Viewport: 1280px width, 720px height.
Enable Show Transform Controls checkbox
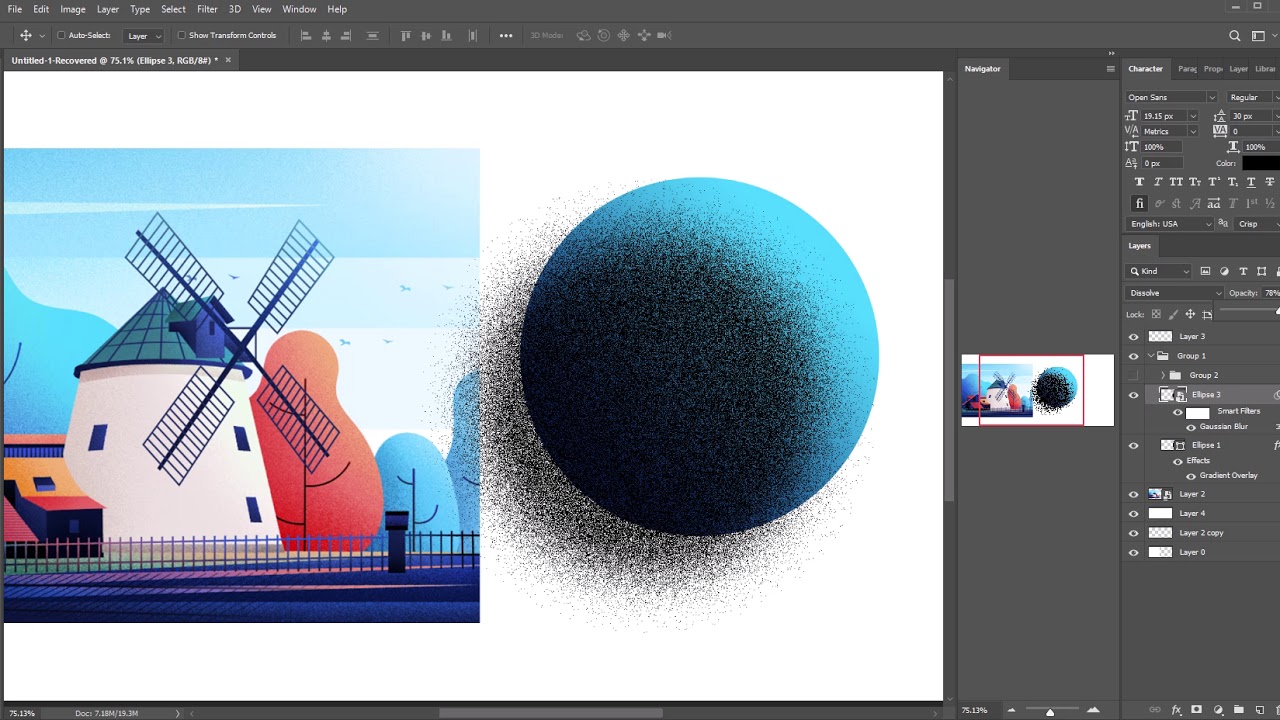pos(181,35)
